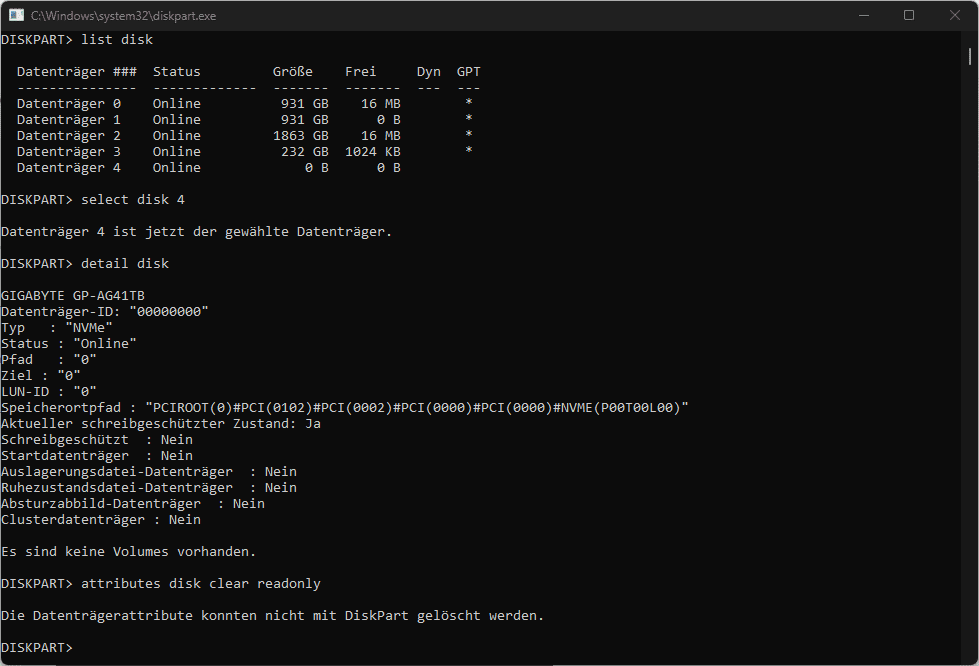Click the Datenträgerattribute error message line

coord(272,615)
